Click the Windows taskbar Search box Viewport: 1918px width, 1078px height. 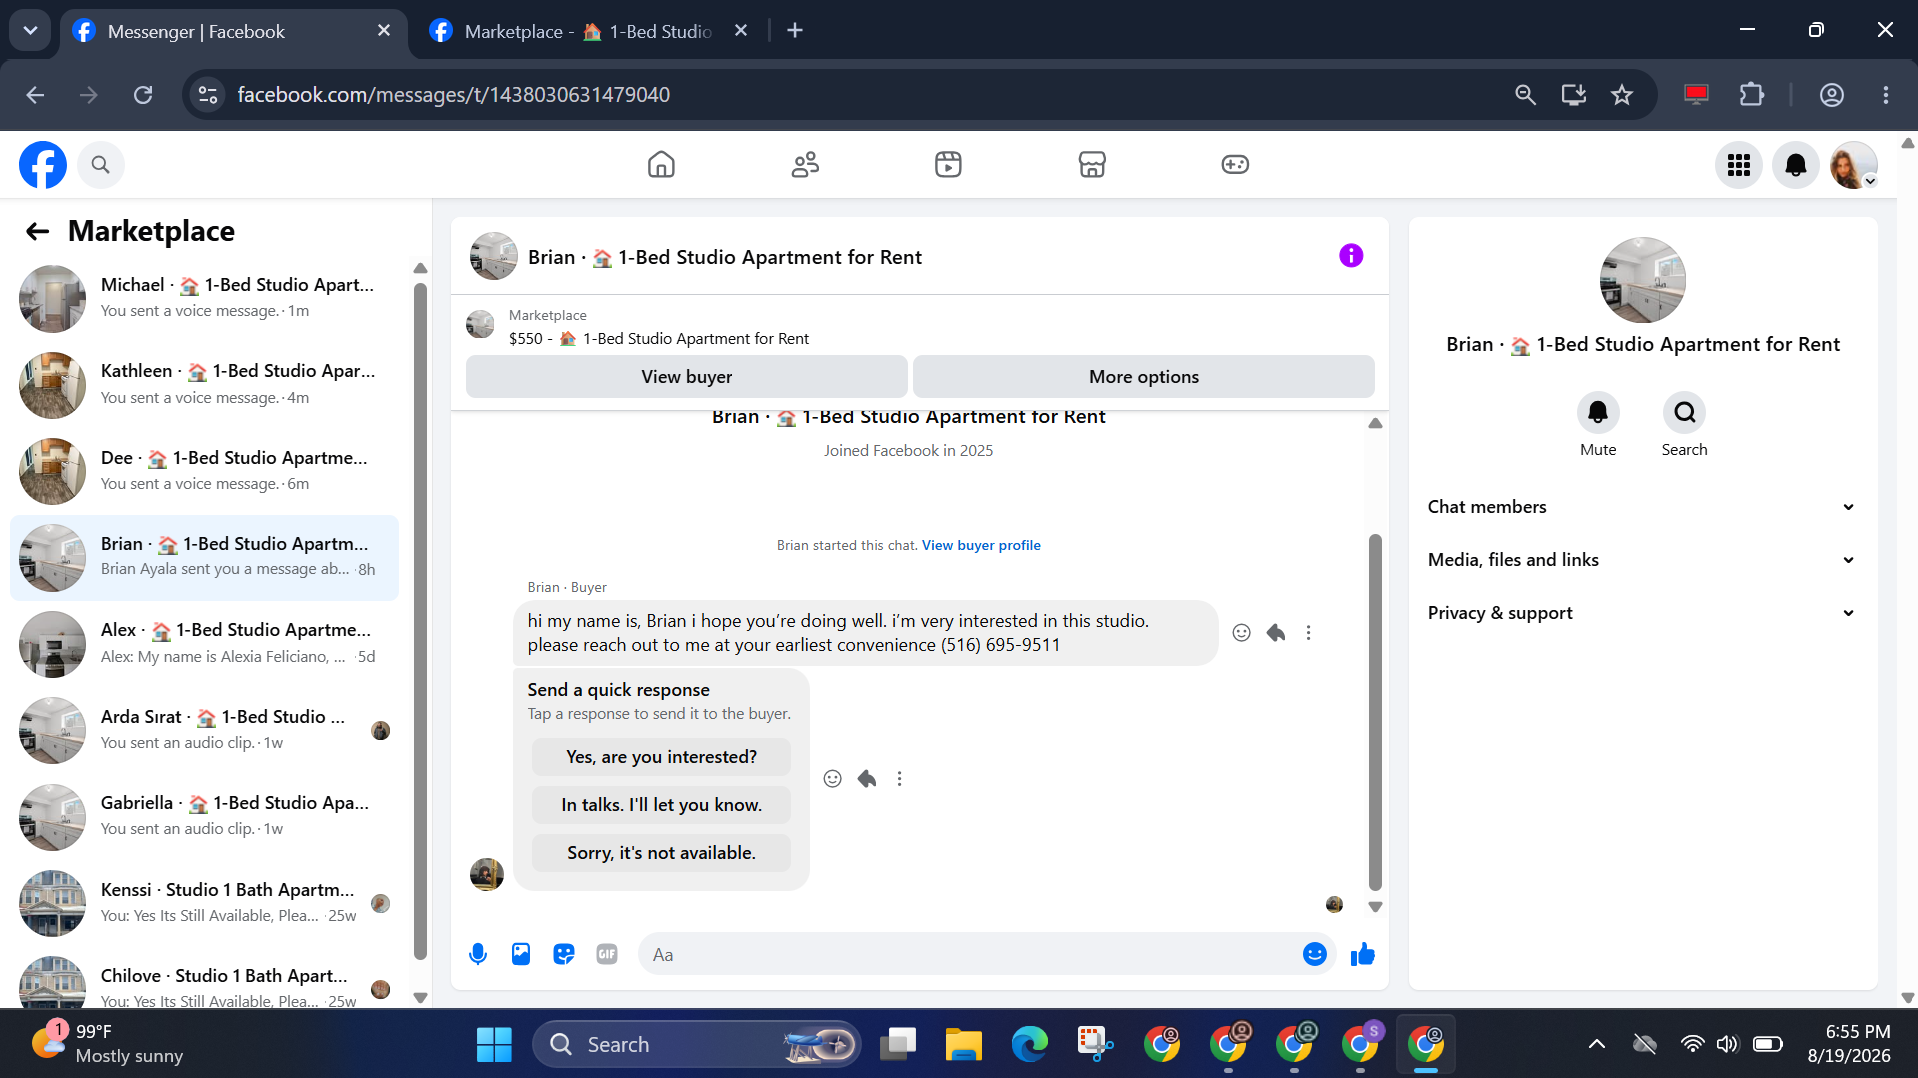coord(697,1045)
